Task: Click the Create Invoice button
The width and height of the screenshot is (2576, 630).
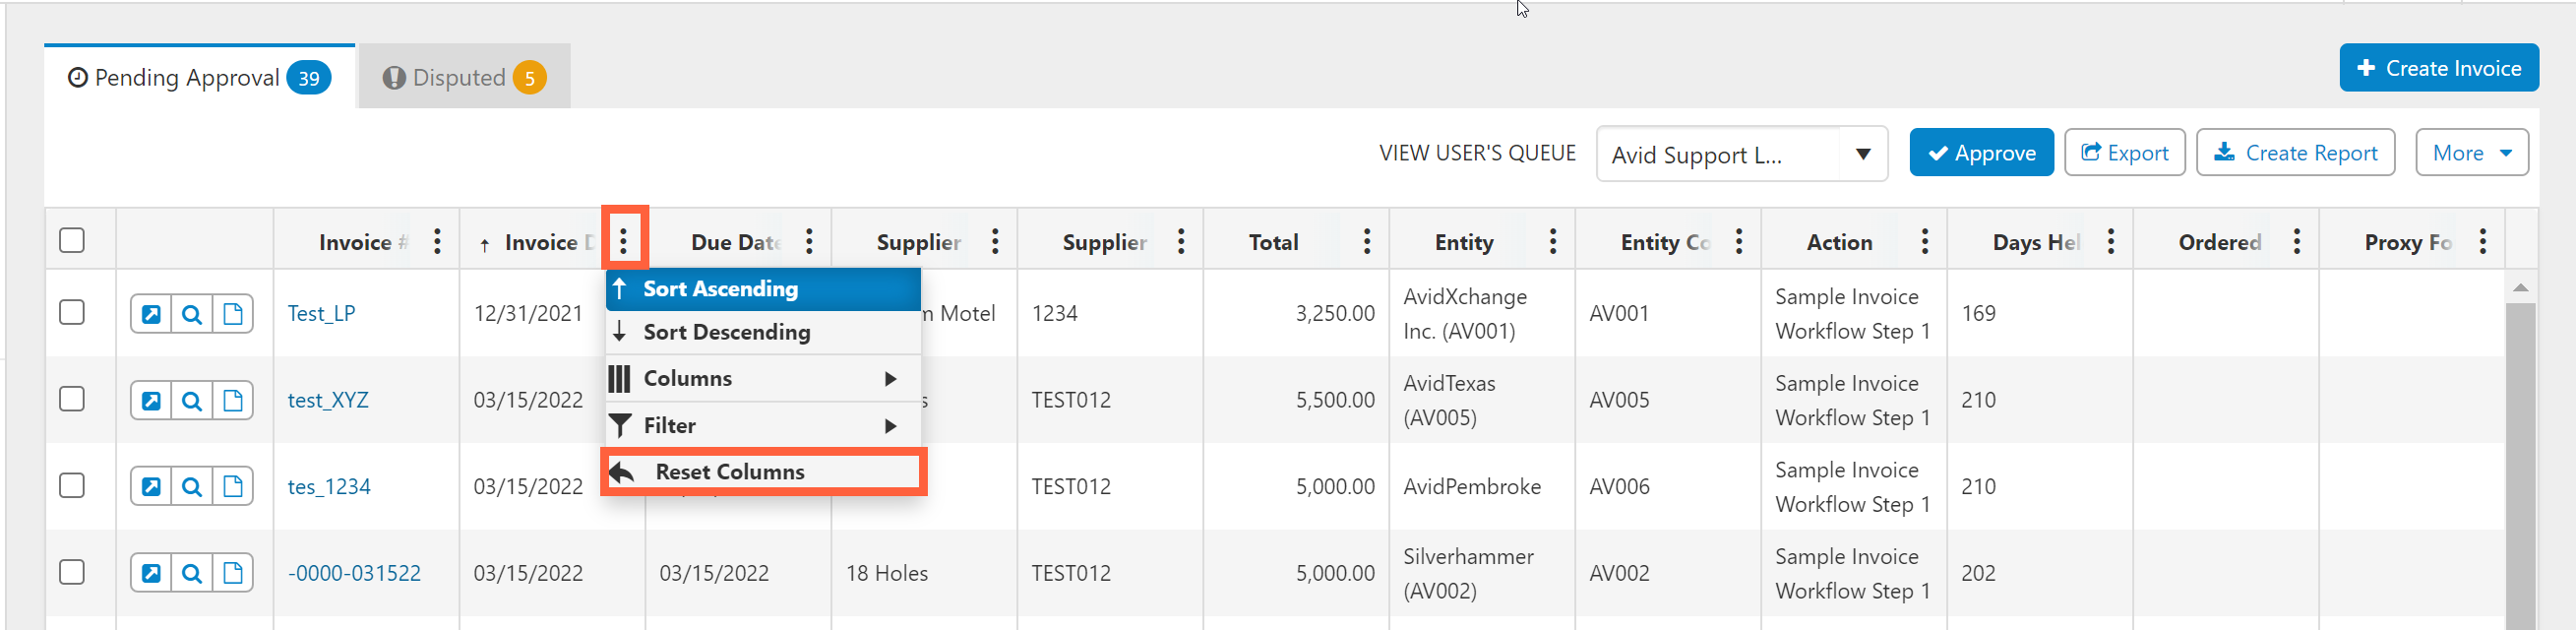Action: 2438,68
